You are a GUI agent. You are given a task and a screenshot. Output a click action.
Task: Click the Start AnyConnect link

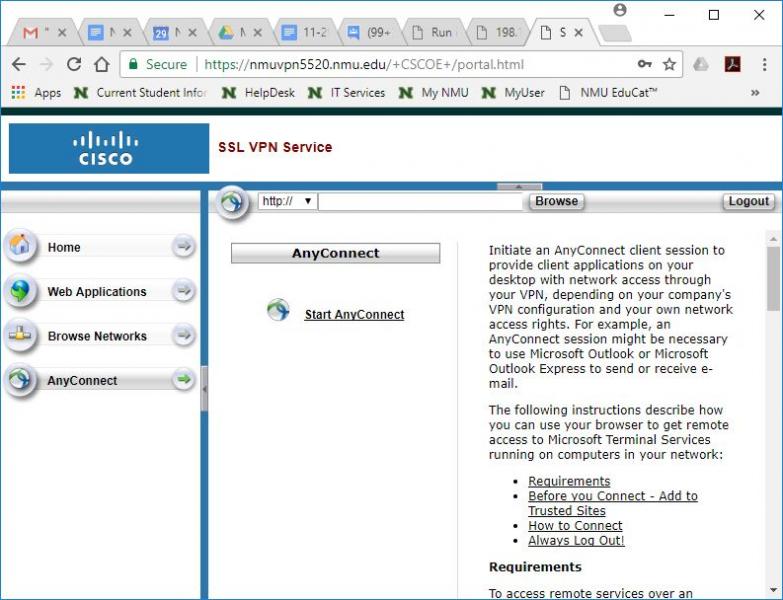point(355,314)
